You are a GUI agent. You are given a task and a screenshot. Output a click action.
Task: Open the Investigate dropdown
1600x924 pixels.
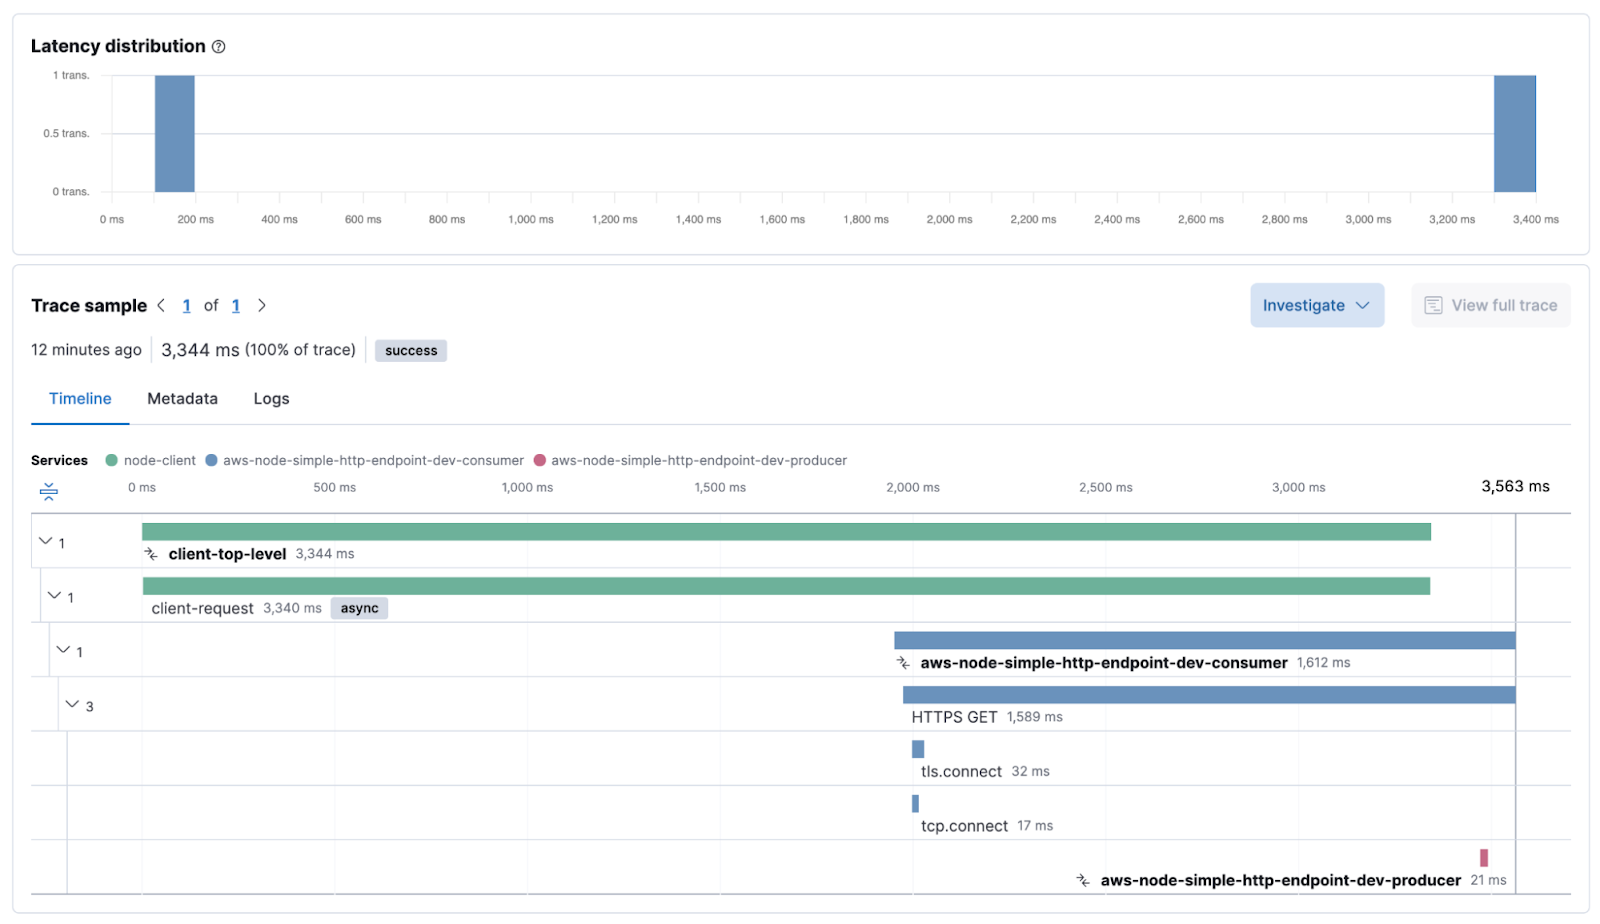[1316, 305]
